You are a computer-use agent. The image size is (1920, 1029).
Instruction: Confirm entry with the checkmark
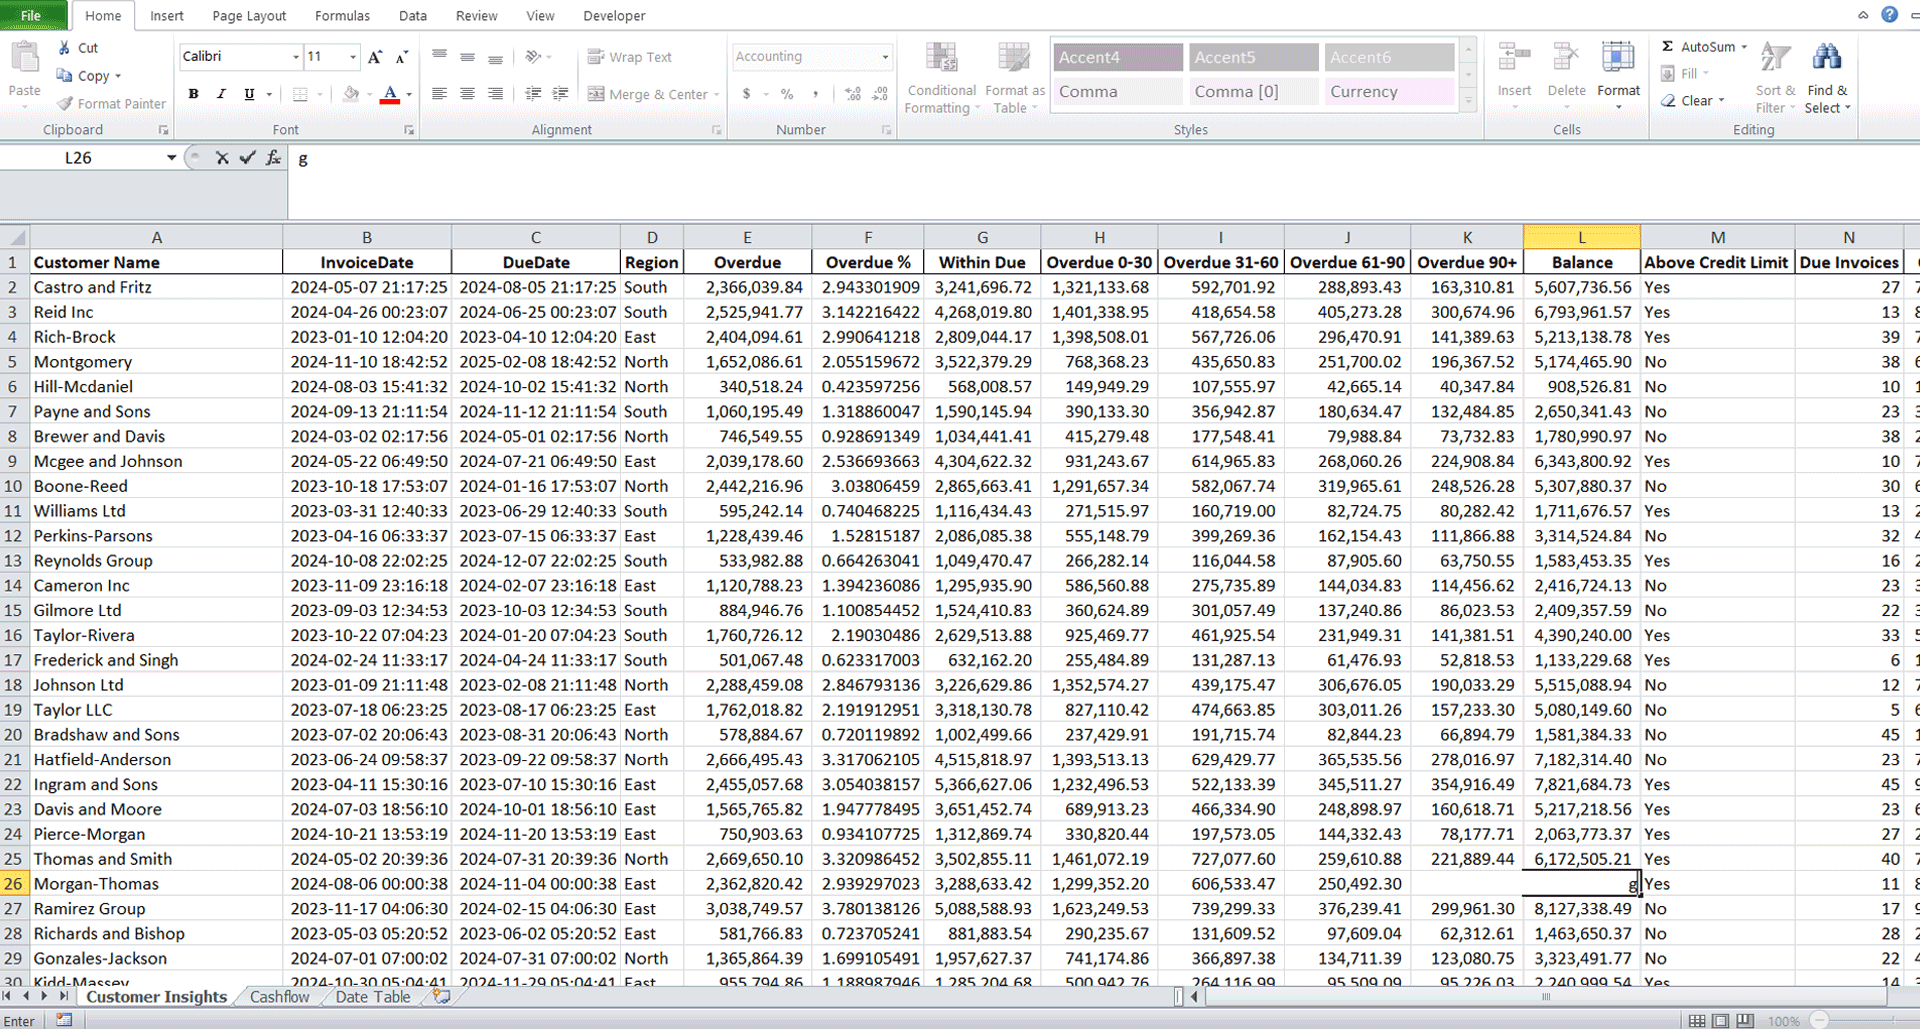coord(247,158)
